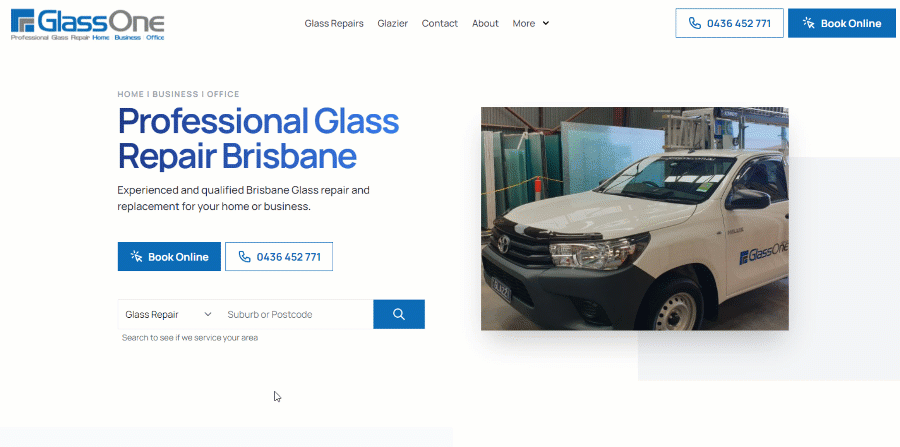The height and width of the screenshot is (447, 900).
Task: Call 0436 452 771 from header button
Action: (729, 23)
